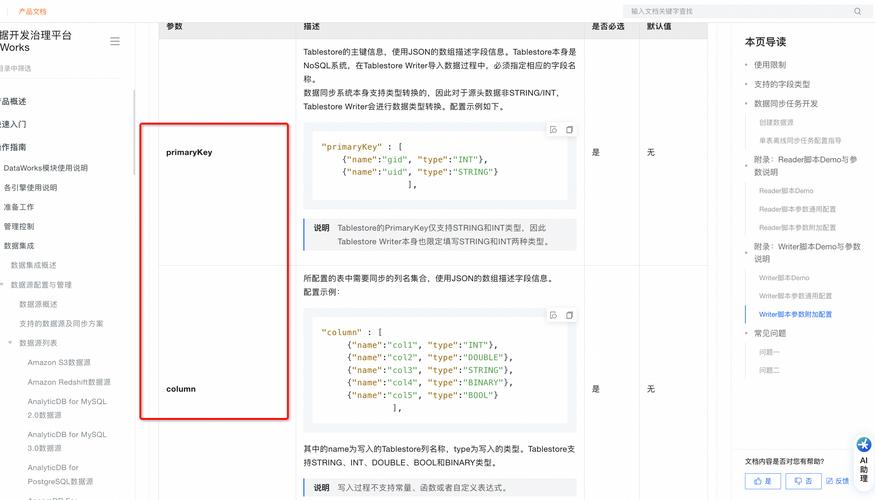Jump to 常见问题 section
This screenshot has width=875, height=500.
[x=770, y=333]
